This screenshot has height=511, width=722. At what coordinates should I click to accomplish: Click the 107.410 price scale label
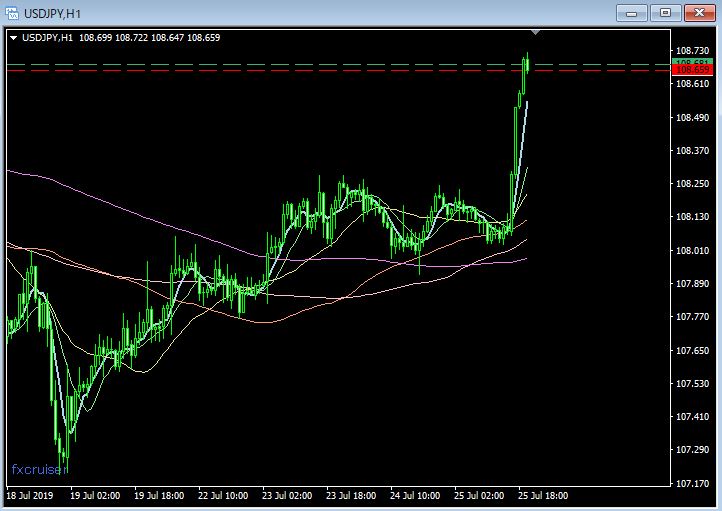click(x=692, y=417)
